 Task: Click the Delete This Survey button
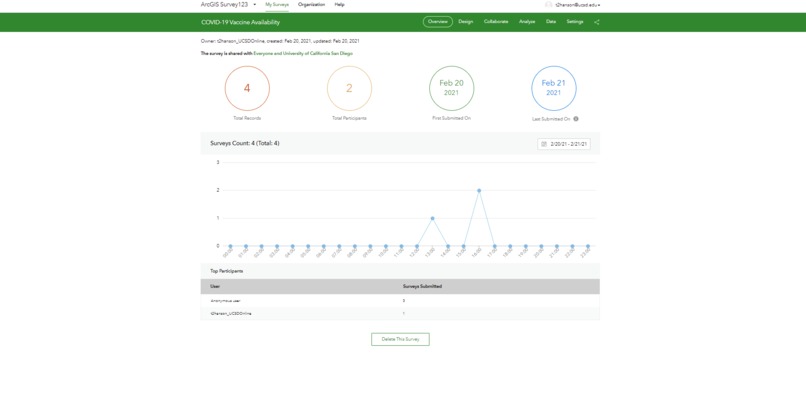tap(400, 339)
